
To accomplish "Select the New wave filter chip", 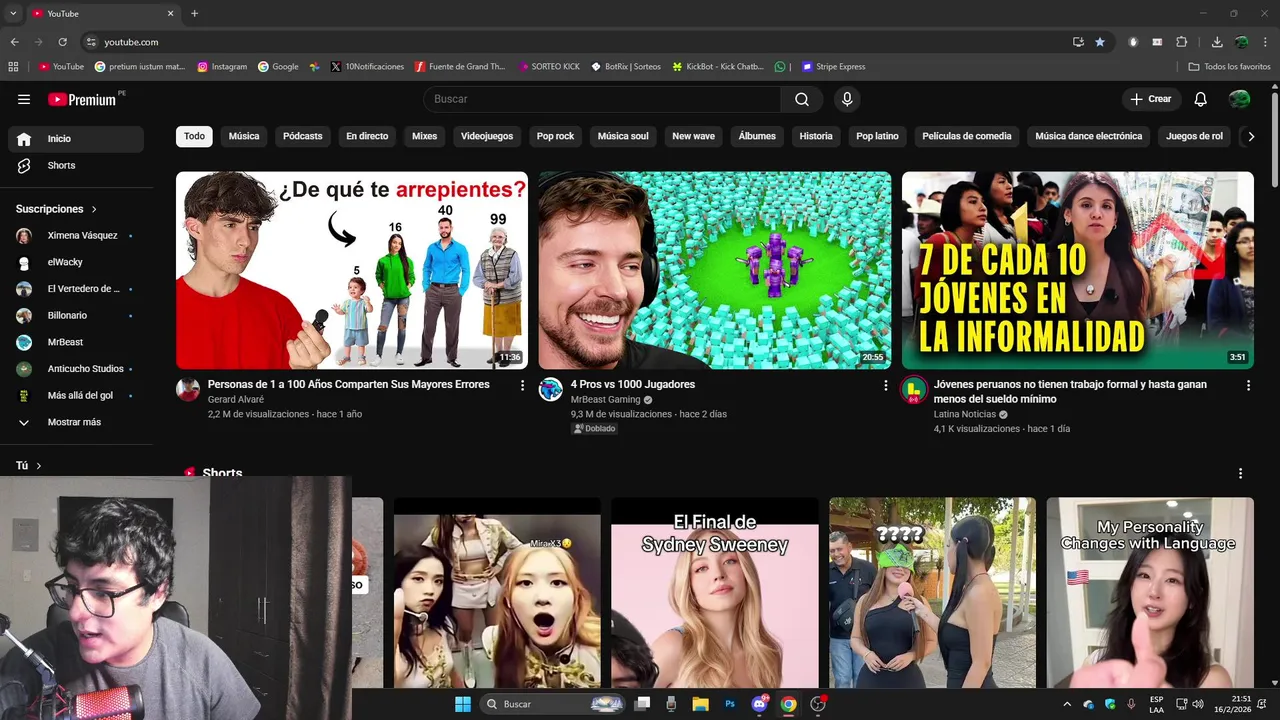I will pyautogui.click(x=694, y=136).
